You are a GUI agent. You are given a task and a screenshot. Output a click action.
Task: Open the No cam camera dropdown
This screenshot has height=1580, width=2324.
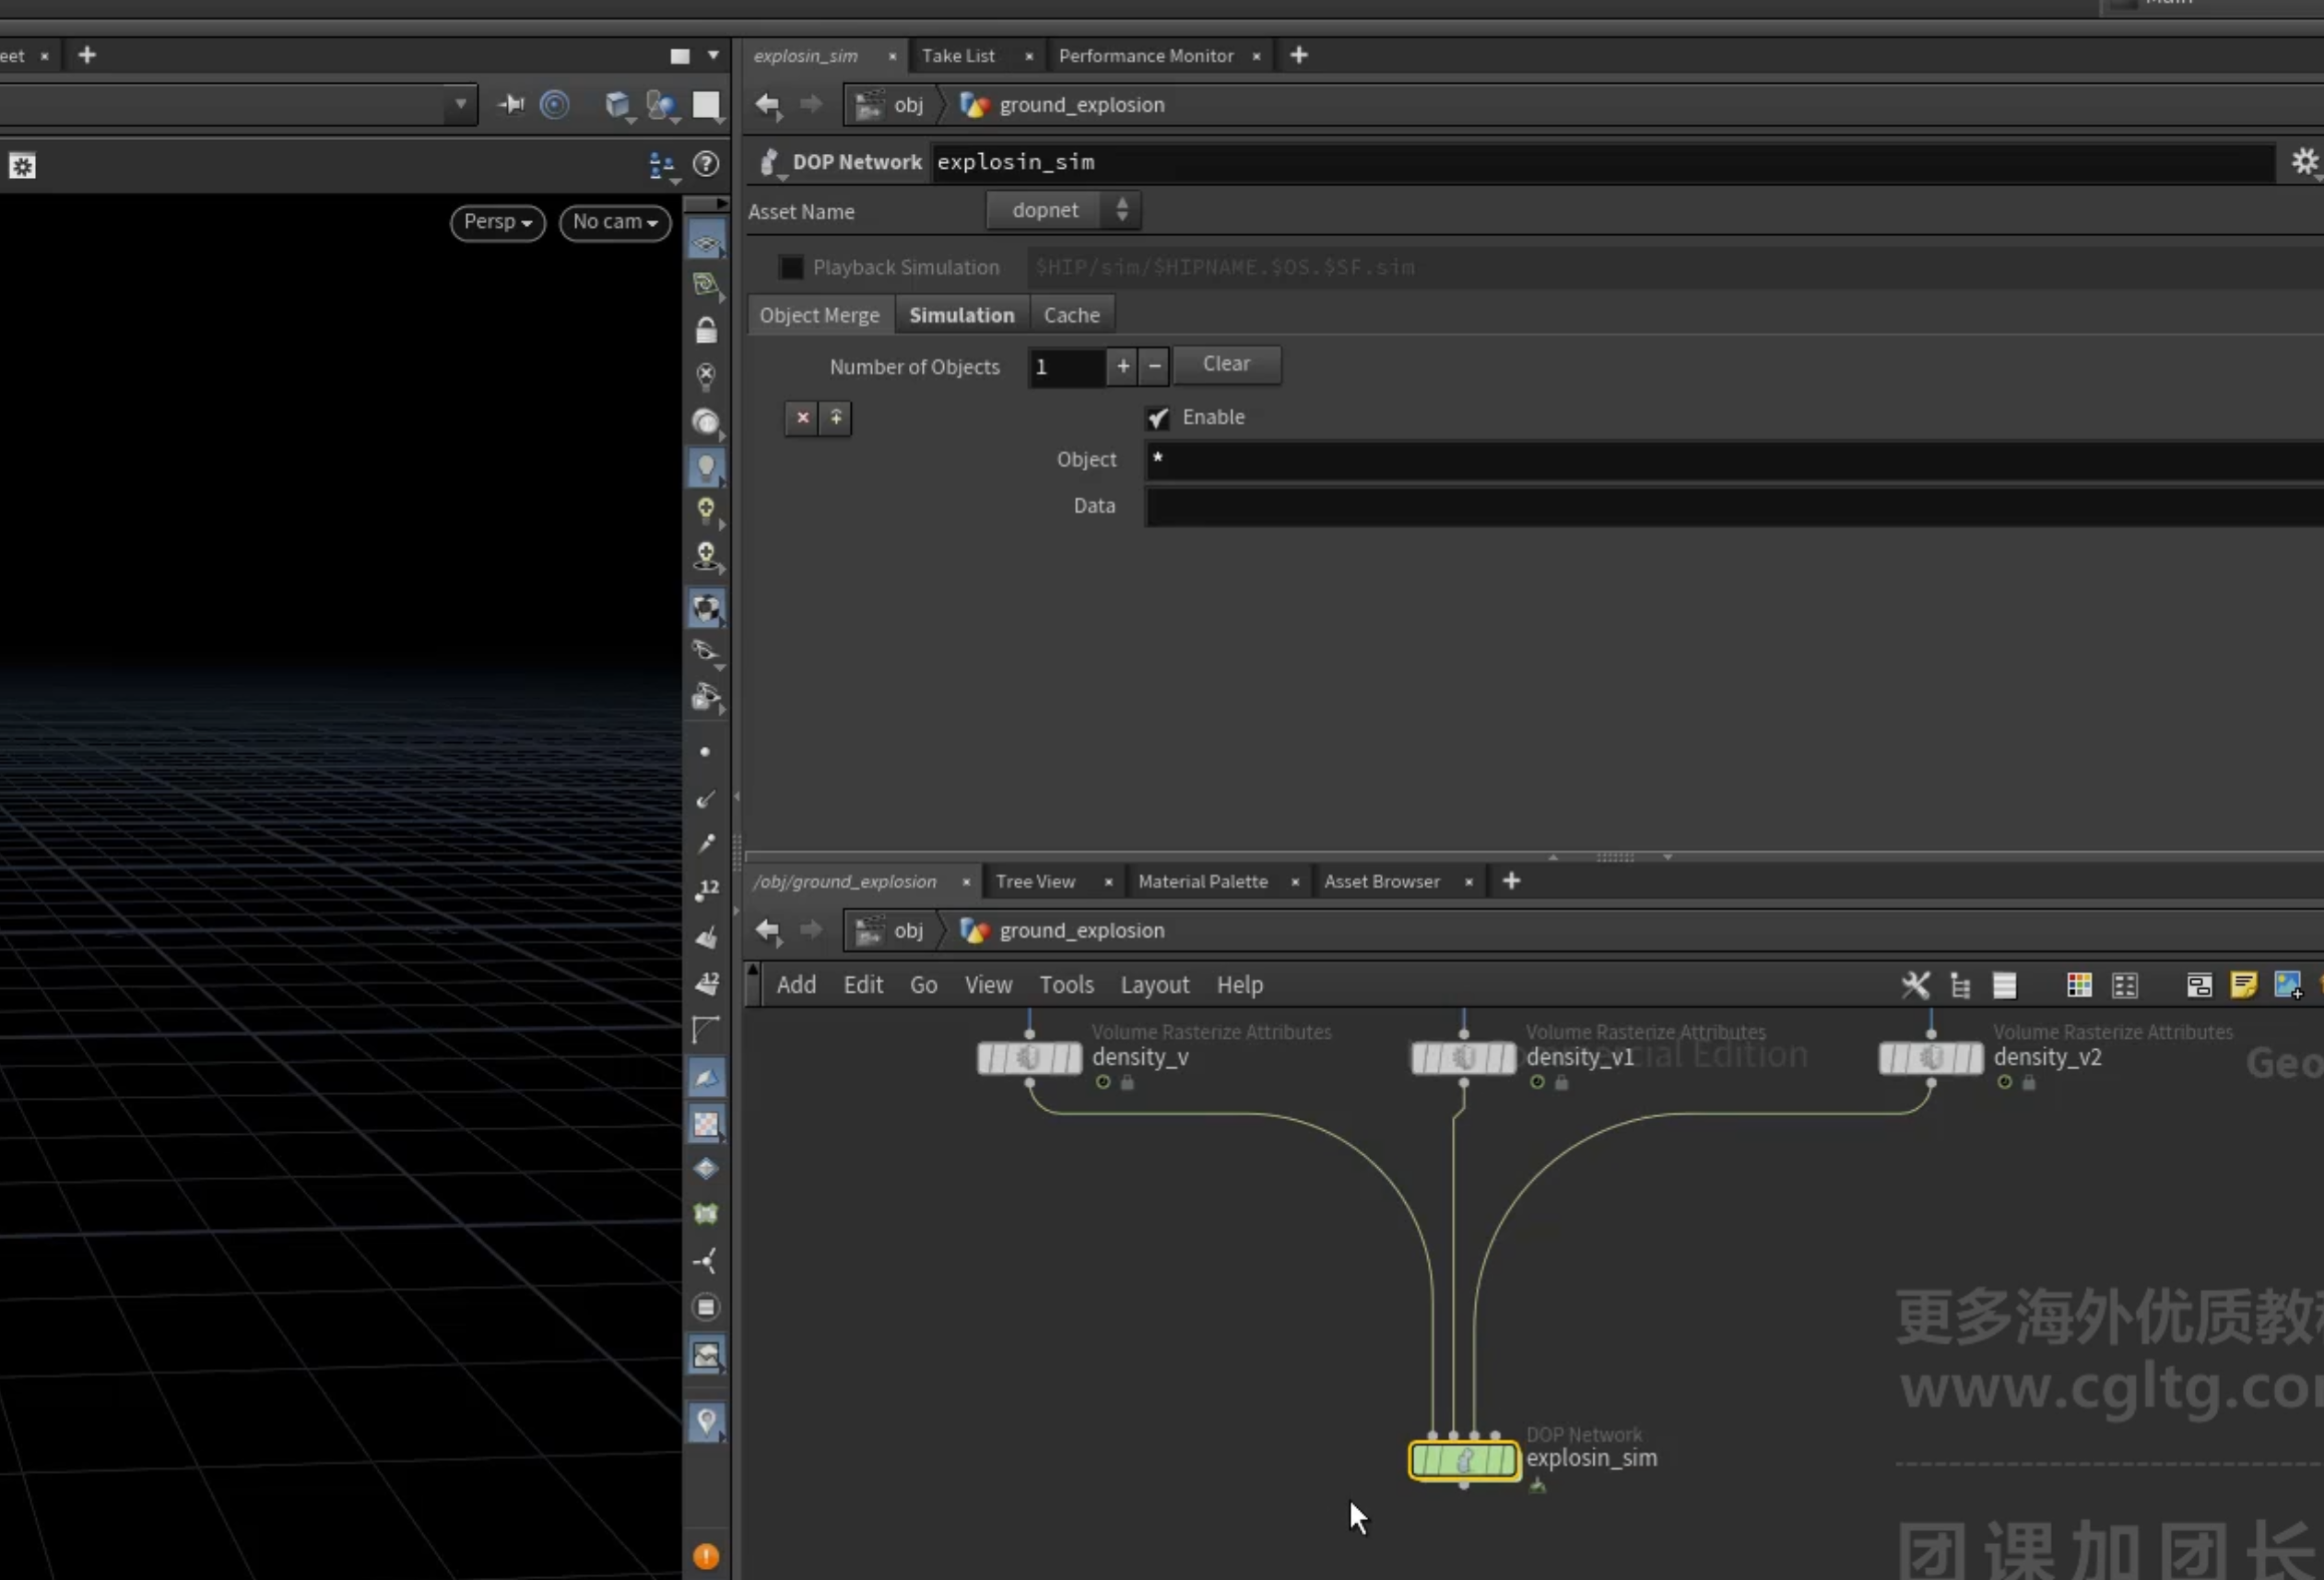click(615, 222)
